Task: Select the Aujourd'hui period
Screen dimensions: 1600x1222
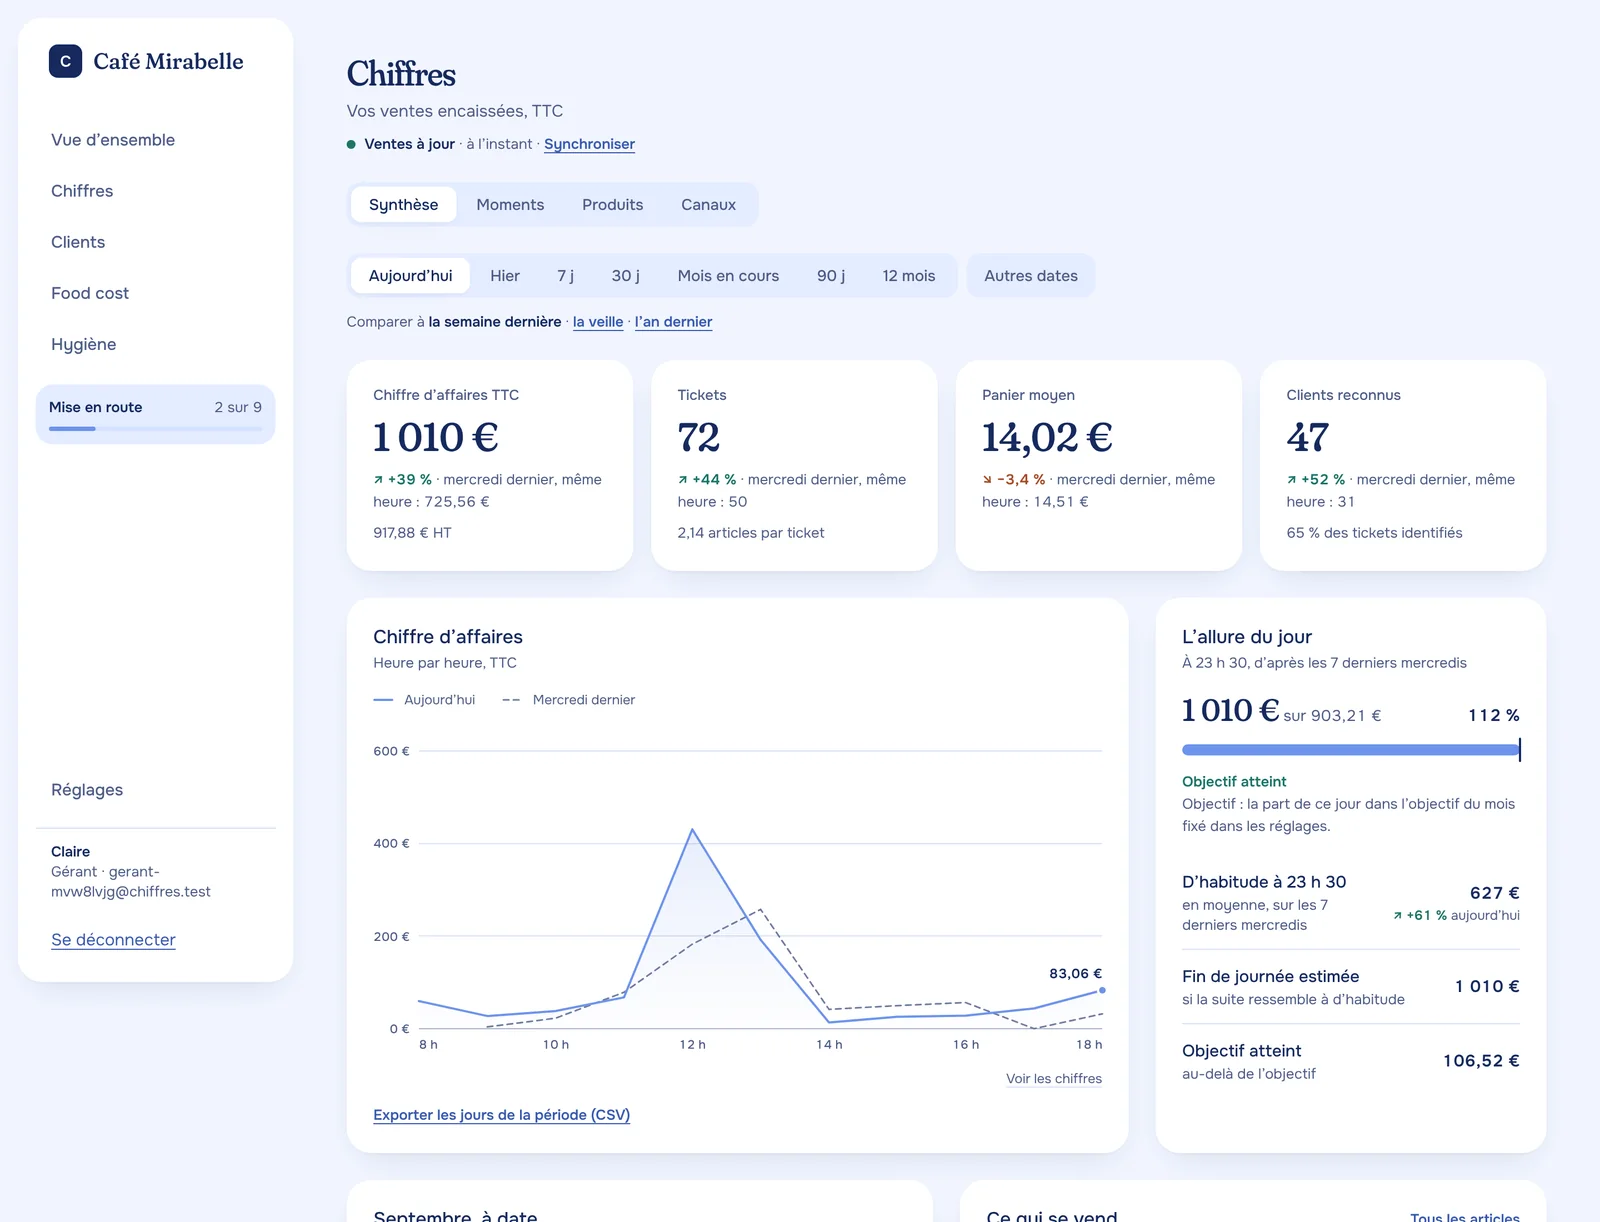Action: point(410,276)
